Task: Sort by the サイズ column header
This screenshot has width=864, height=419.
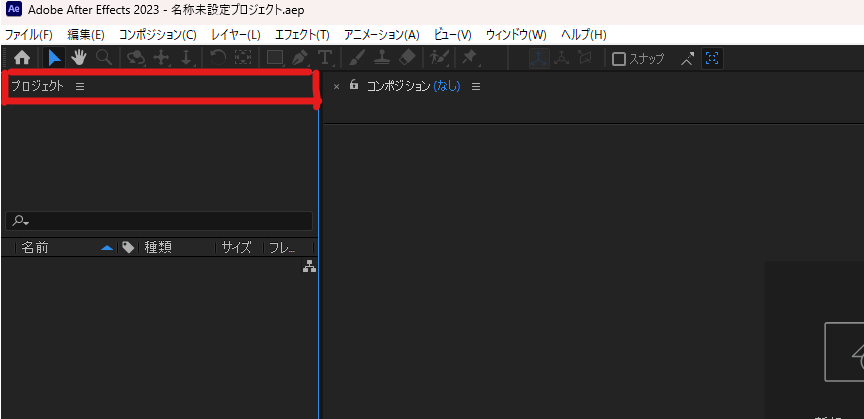Action: (236, 248)
